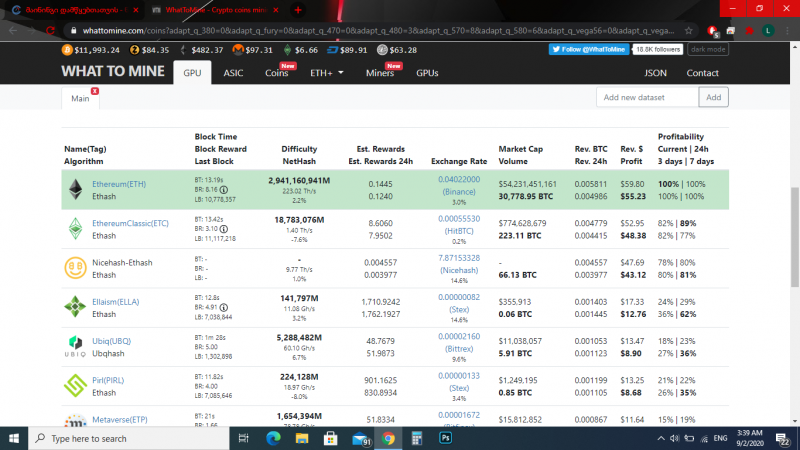Open the Coins navigation tab

(277, 73)
